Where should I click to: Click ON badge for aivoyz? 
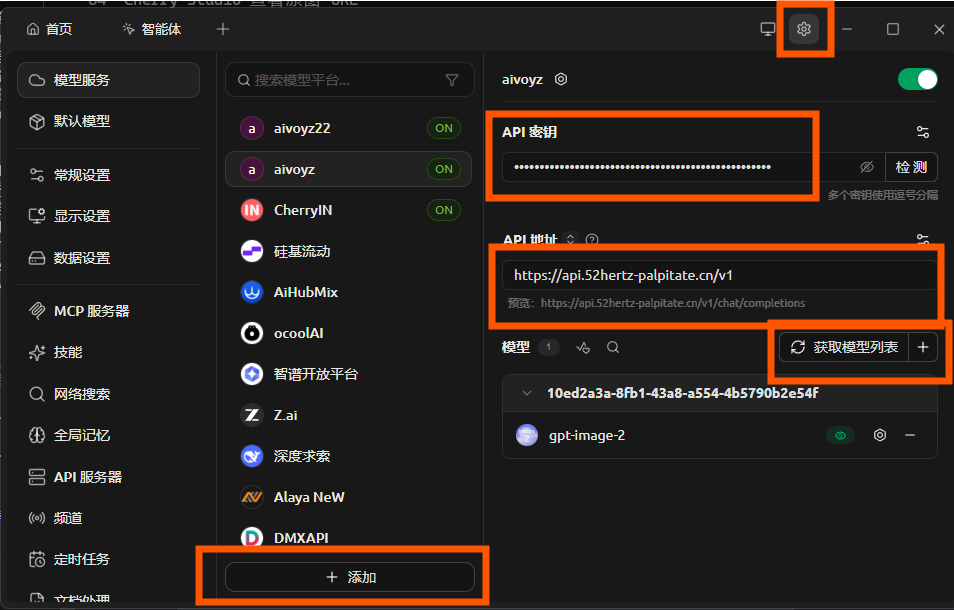tap(444, 169)
